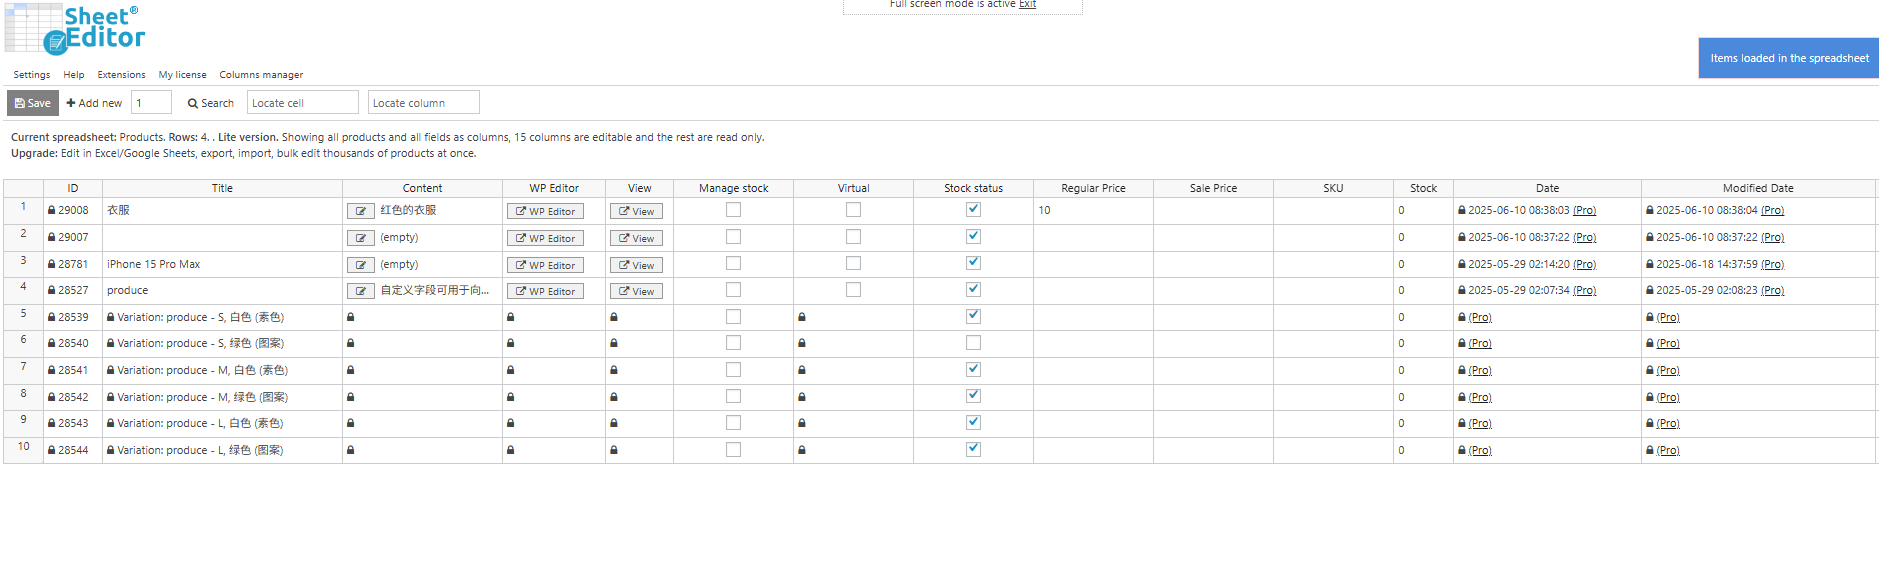Click the Pro link in Date for 29008
Viewport: 1879px width, 561px height.
[1584, 211]
